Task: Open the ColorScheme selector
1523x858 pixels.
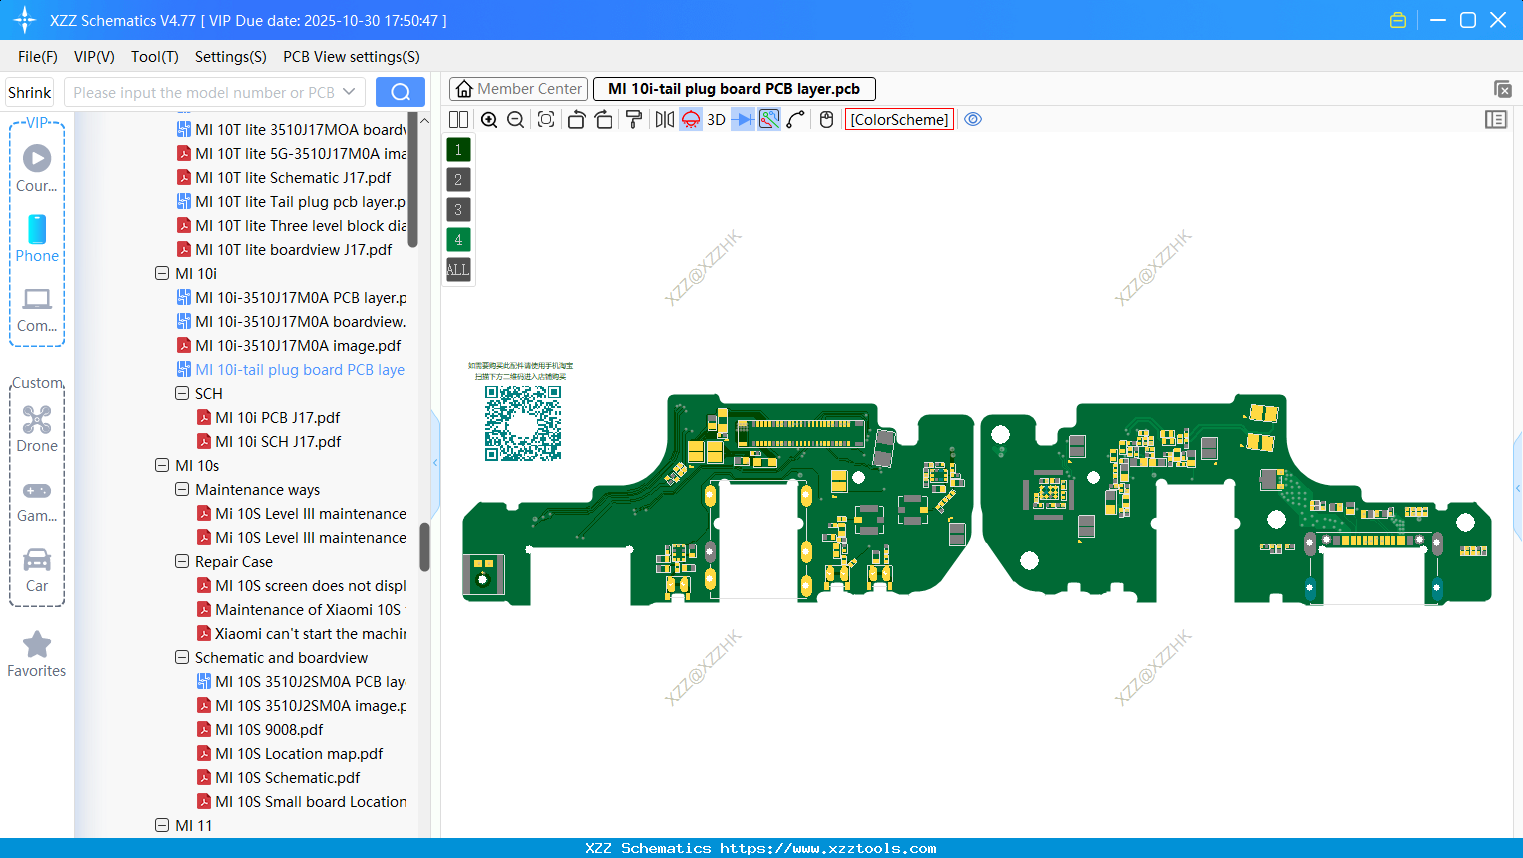Action: pyautogui.click(x=898, y=119)
